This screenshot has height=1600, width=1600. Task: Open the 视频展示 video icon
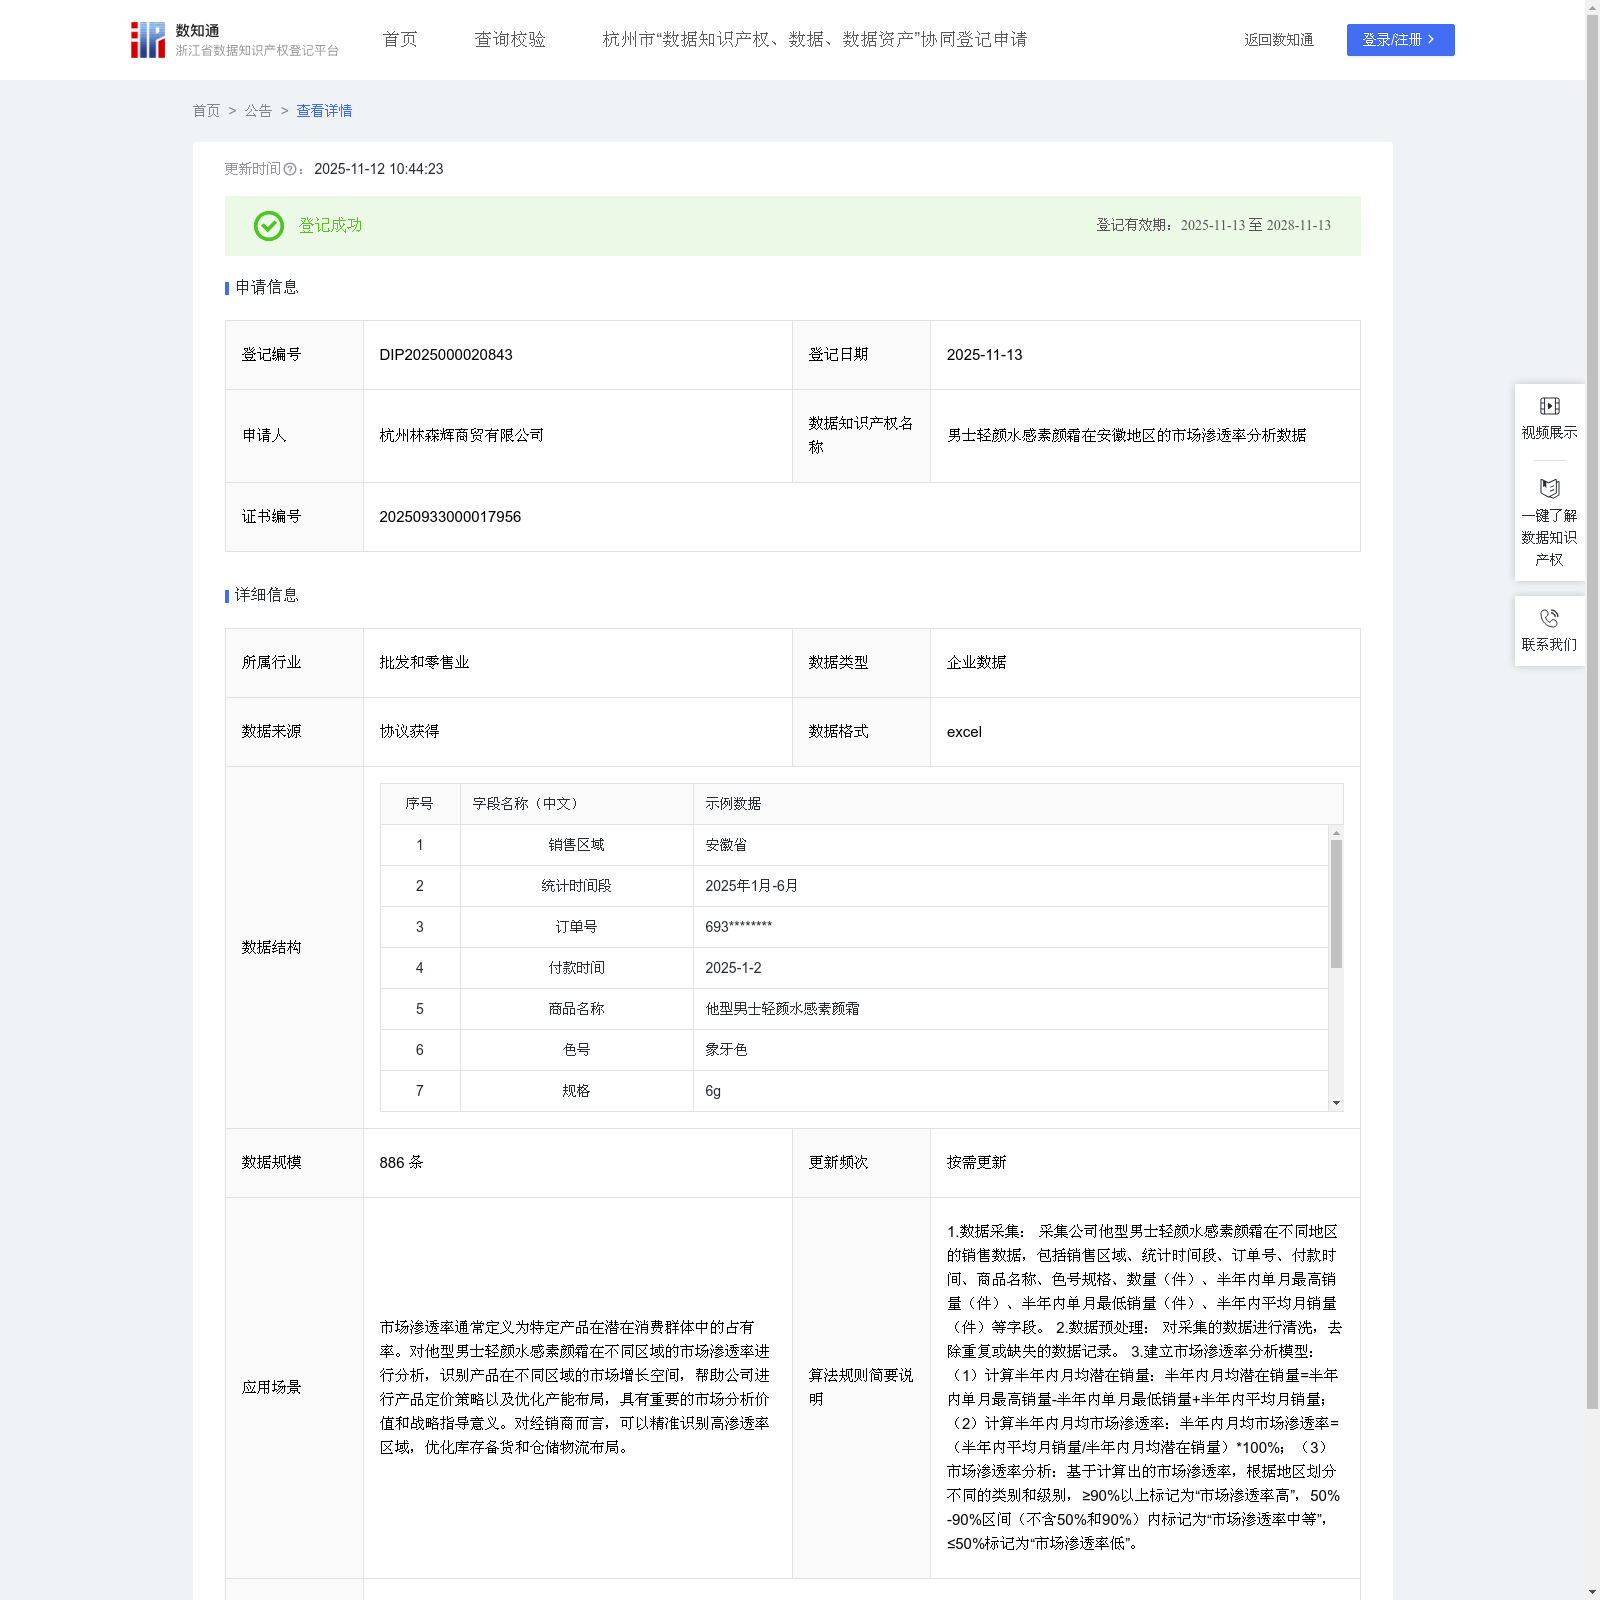pos(1549,406)
